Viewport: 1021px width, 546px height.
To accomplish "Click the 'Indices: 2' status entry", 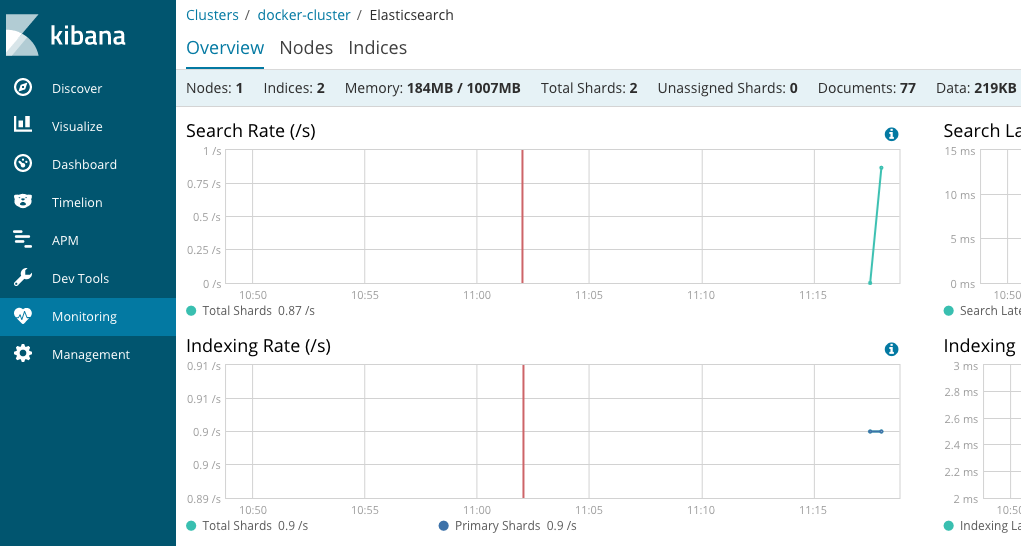I will pyautogui.click(x=294, y=88).
